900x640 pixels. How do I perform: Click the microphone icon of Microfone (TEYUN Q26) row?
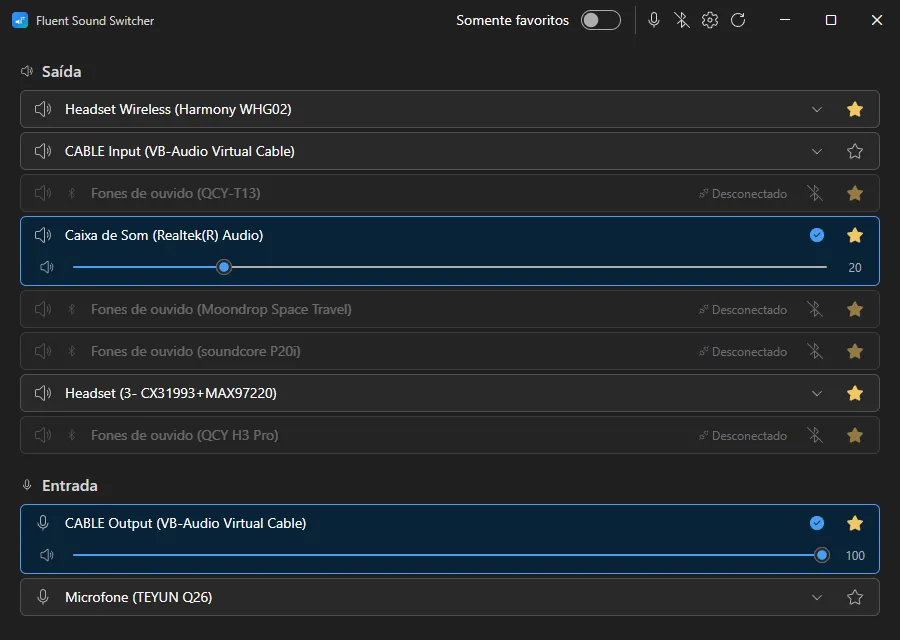tap(43, 597)
